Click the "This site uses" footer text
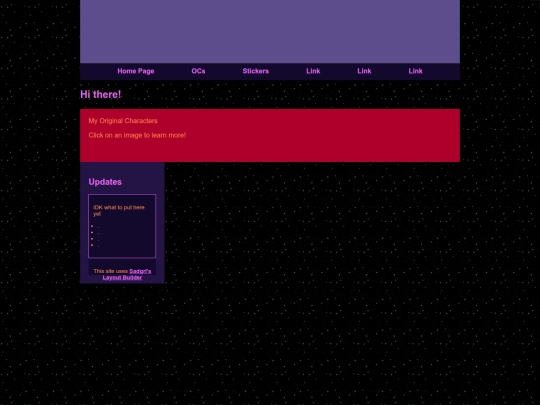This screenshot has width=540, height=405. pos(111,271)
